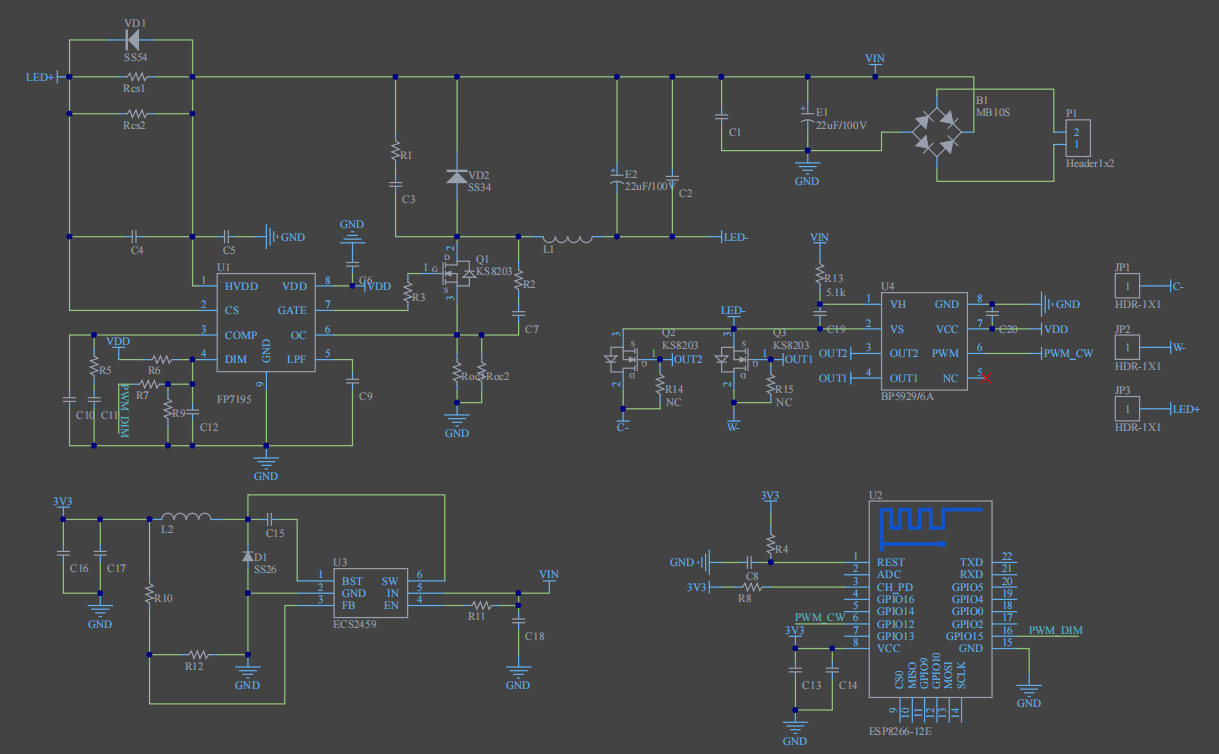Image resolution: width=1219 pixels, height=754 pixels.
Task: Click the TXD pin label on U2
Action: pos(971,562)
